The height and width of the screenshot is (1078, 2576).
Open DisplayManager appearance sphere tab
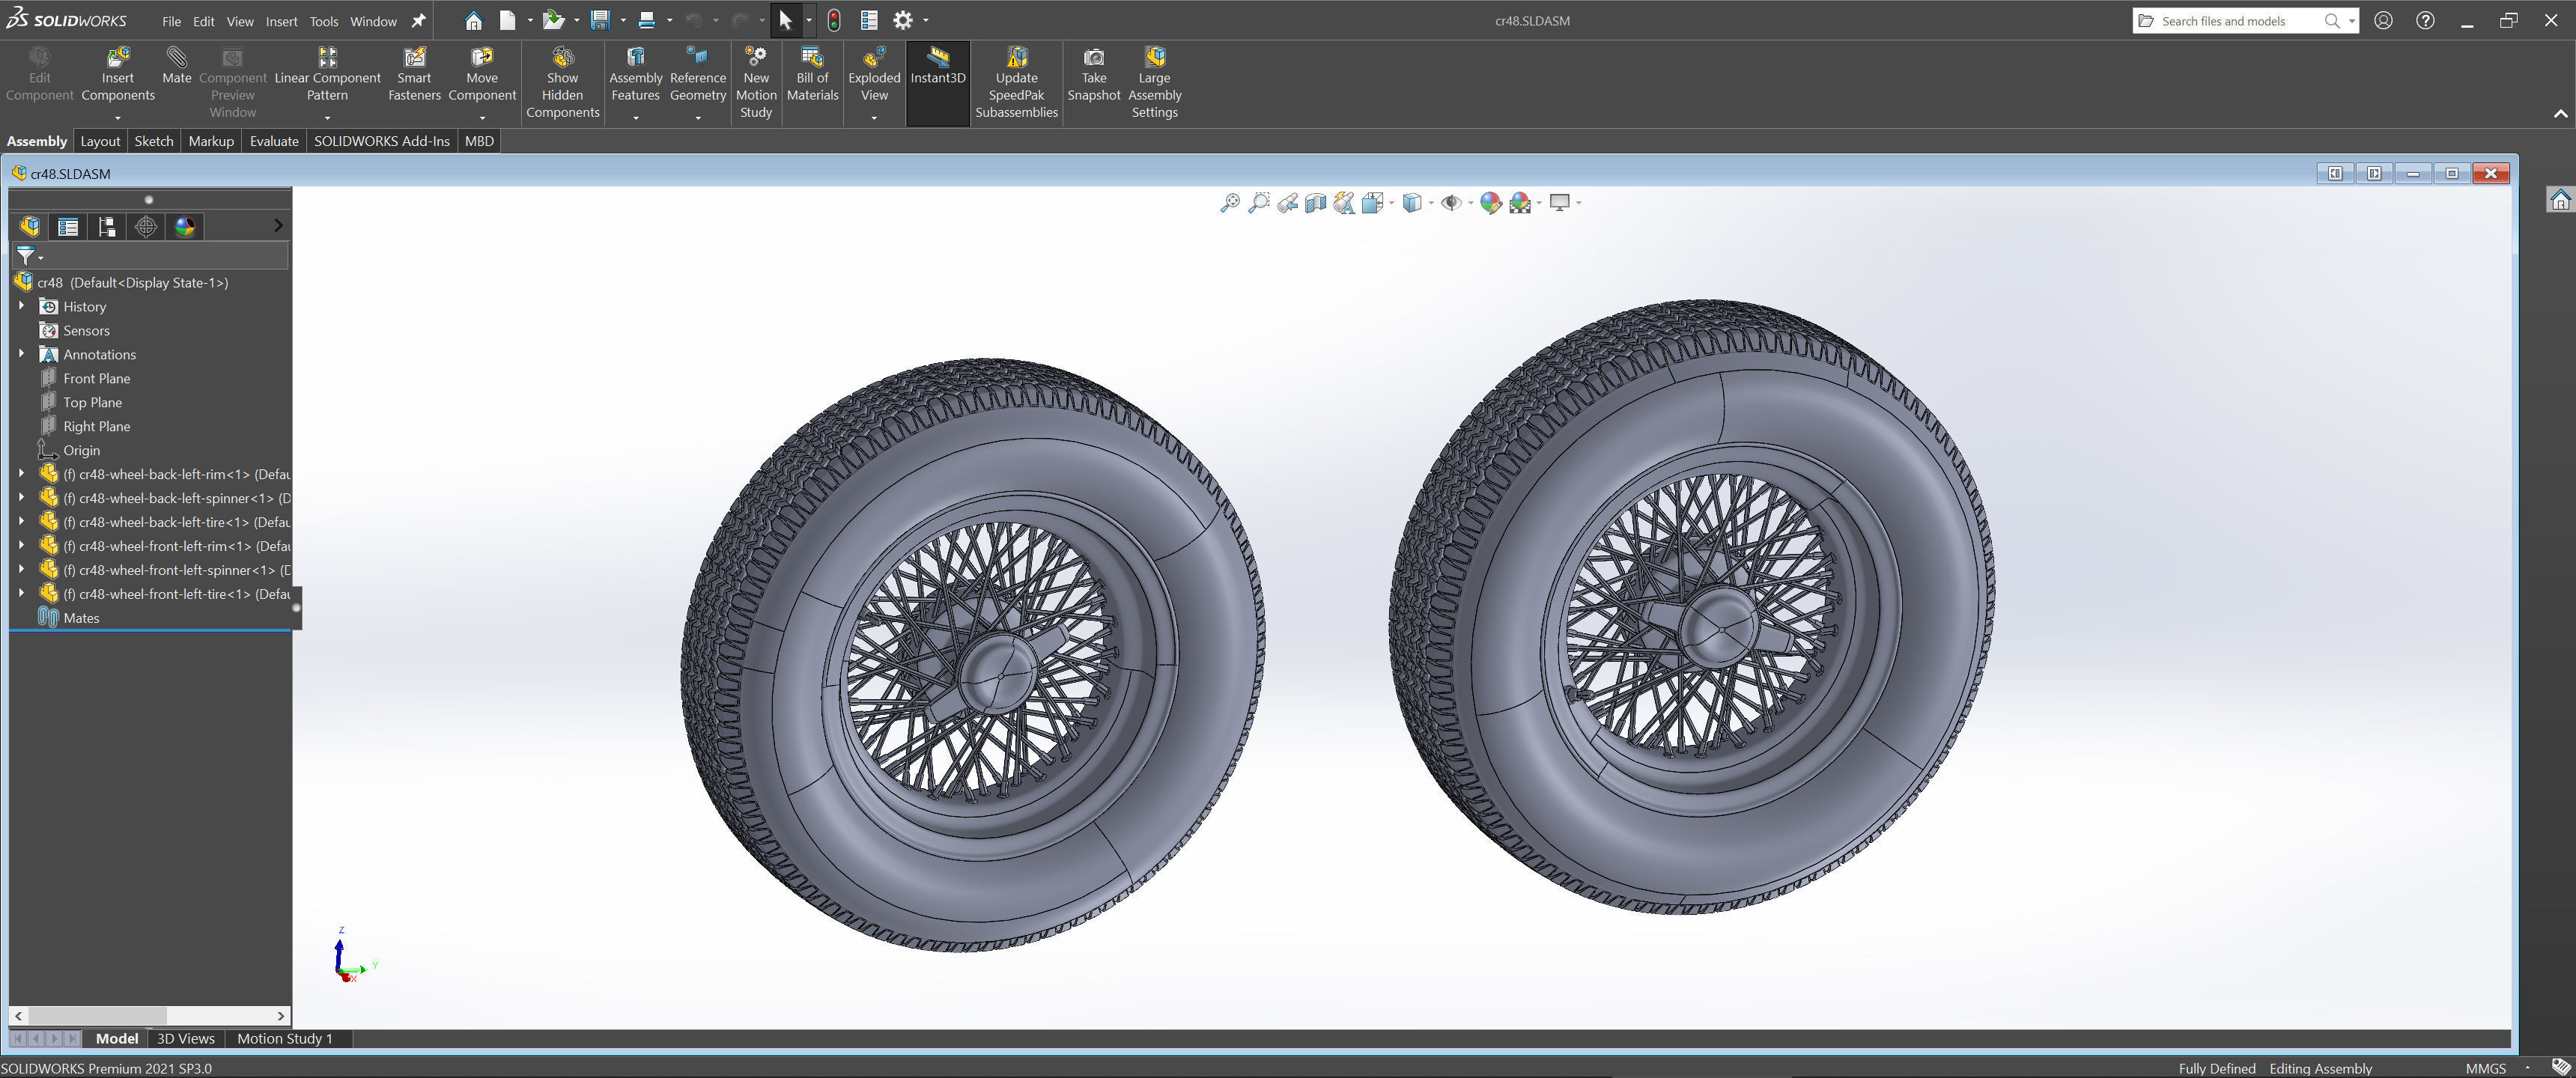point(185,227)
